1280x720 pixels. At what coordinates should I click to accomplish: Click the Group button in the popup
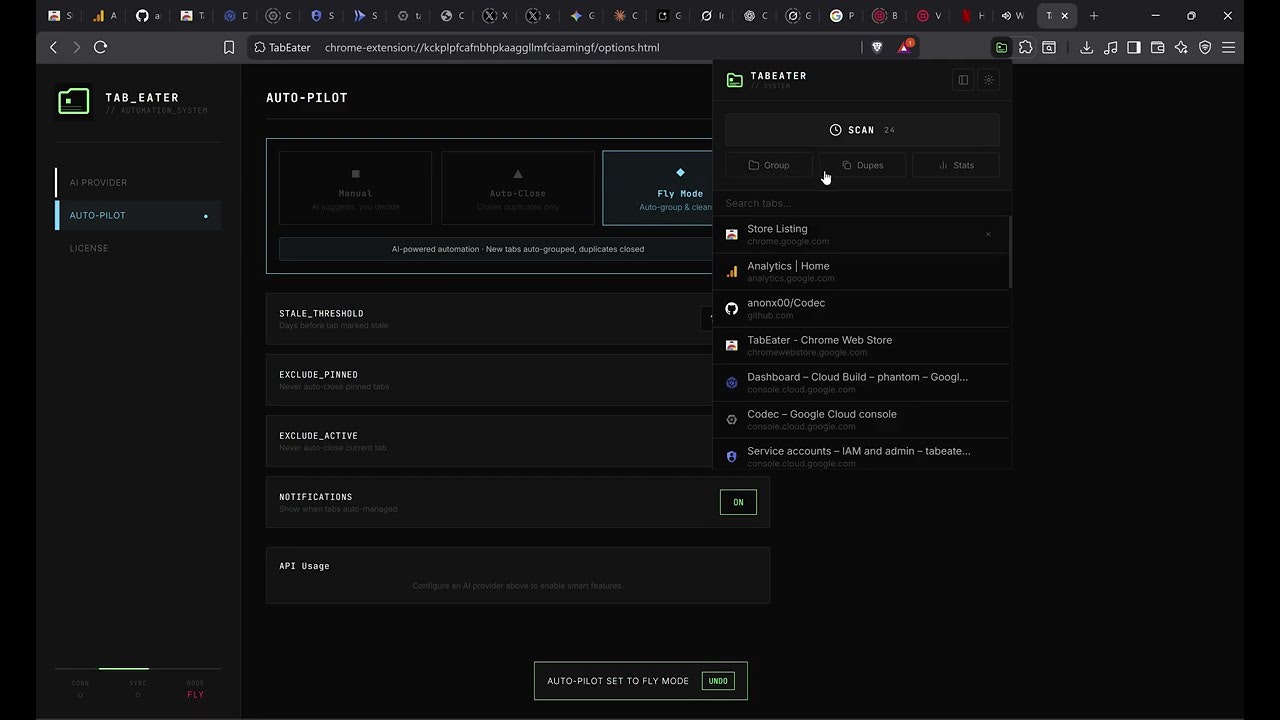(x=769, y=165)
